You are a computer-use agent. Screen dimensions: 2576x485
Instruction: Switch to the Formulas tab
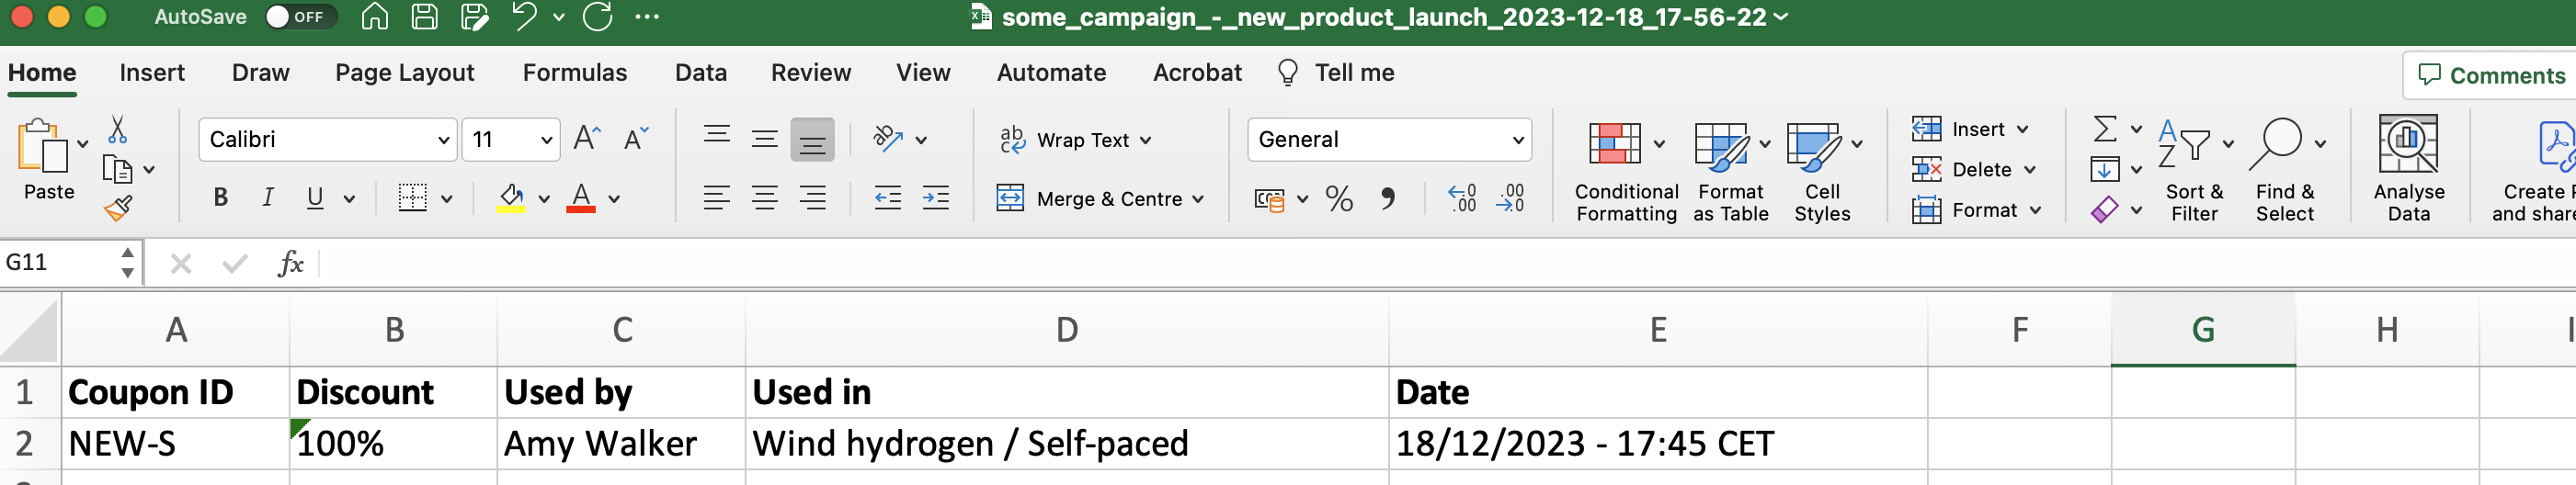coord(574,73)
